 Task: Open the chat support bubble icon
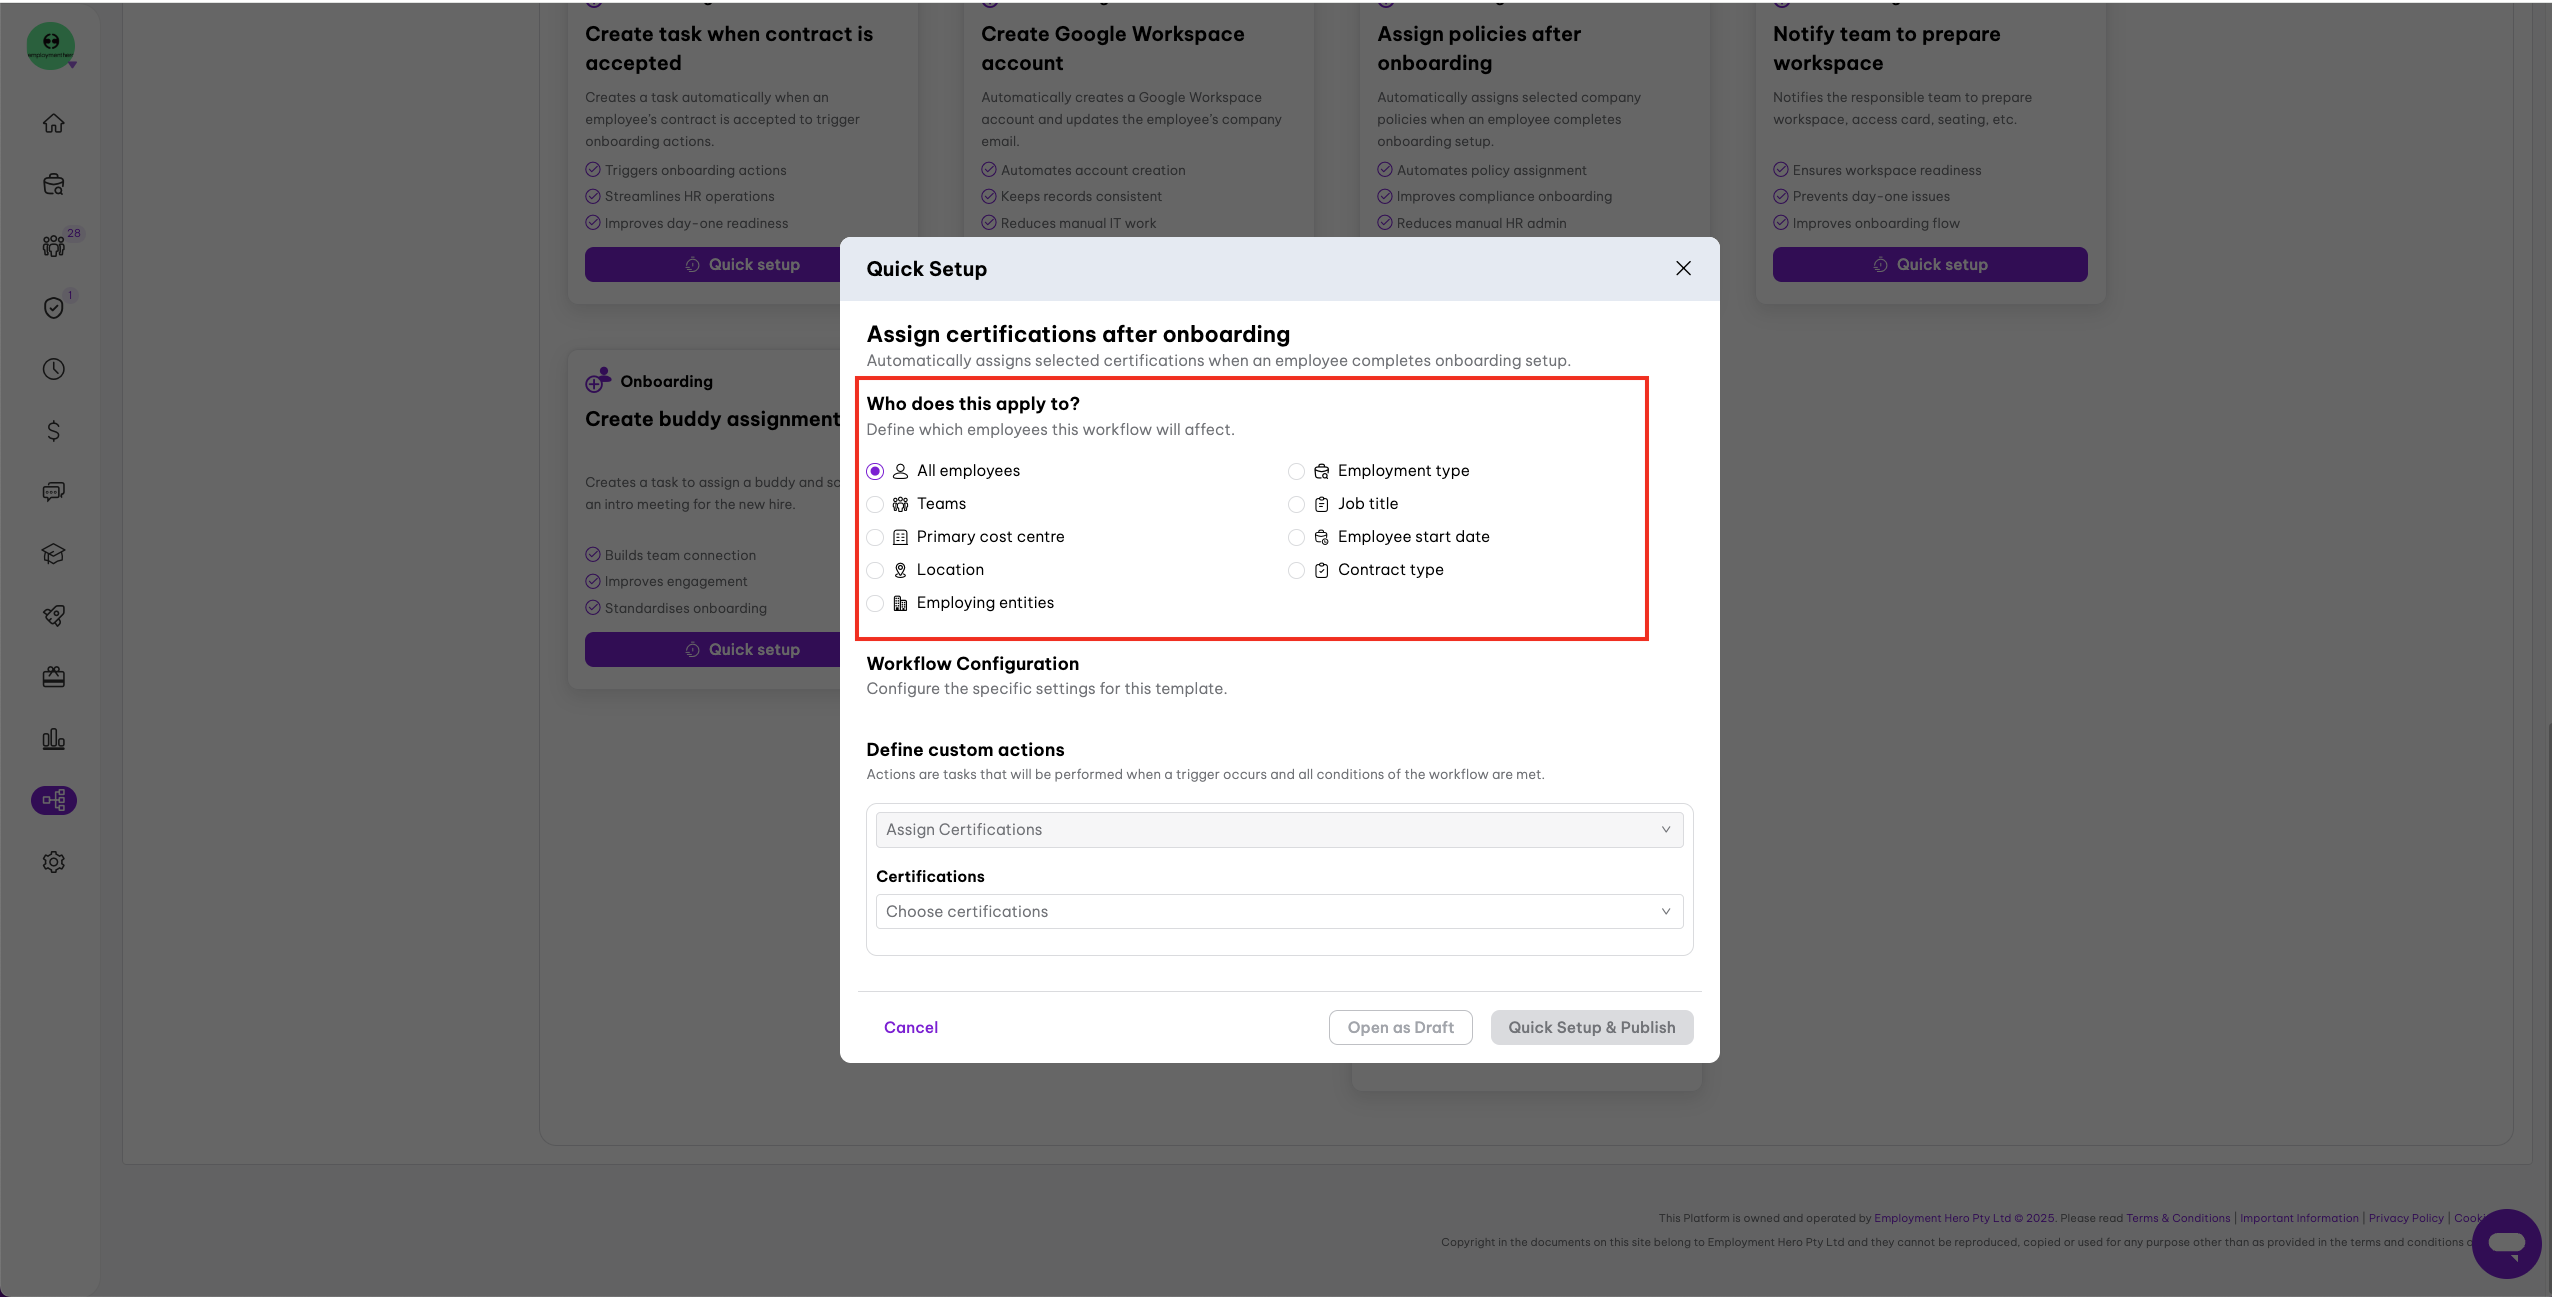2506,1243
